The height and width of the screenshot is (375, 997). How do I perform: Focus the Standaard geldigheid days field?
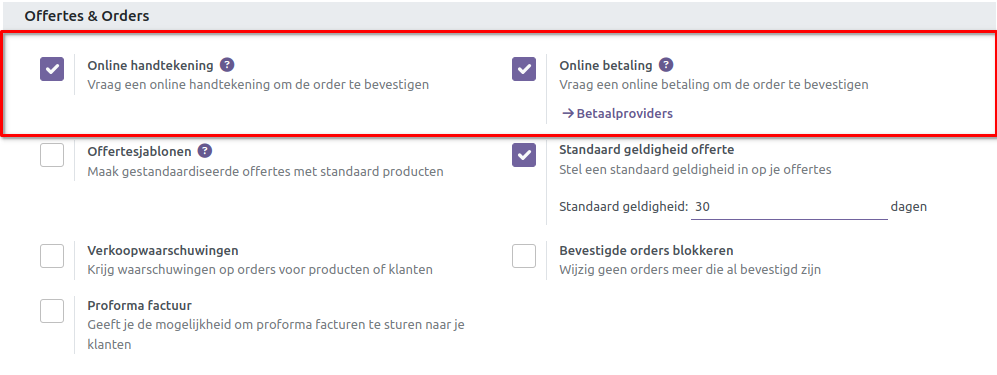(x=789, y=207)
